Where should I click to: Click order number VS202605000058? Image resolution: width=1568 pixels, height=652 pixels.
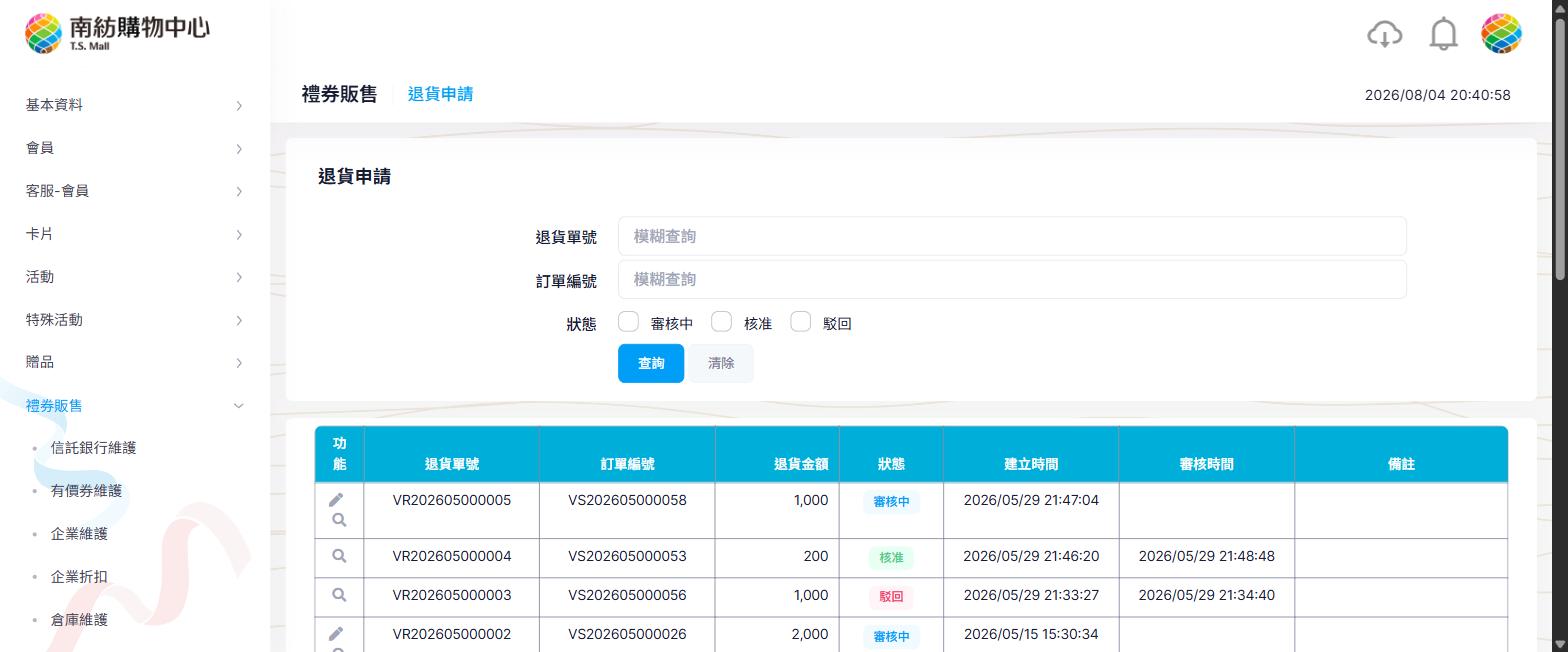click(x=627, y=500)
